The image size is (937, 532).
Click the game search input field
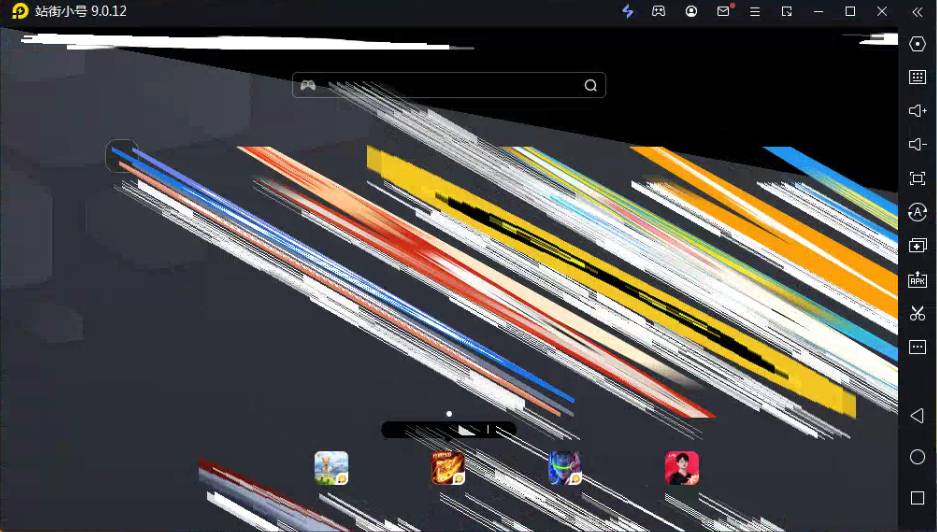coord(450,85)
